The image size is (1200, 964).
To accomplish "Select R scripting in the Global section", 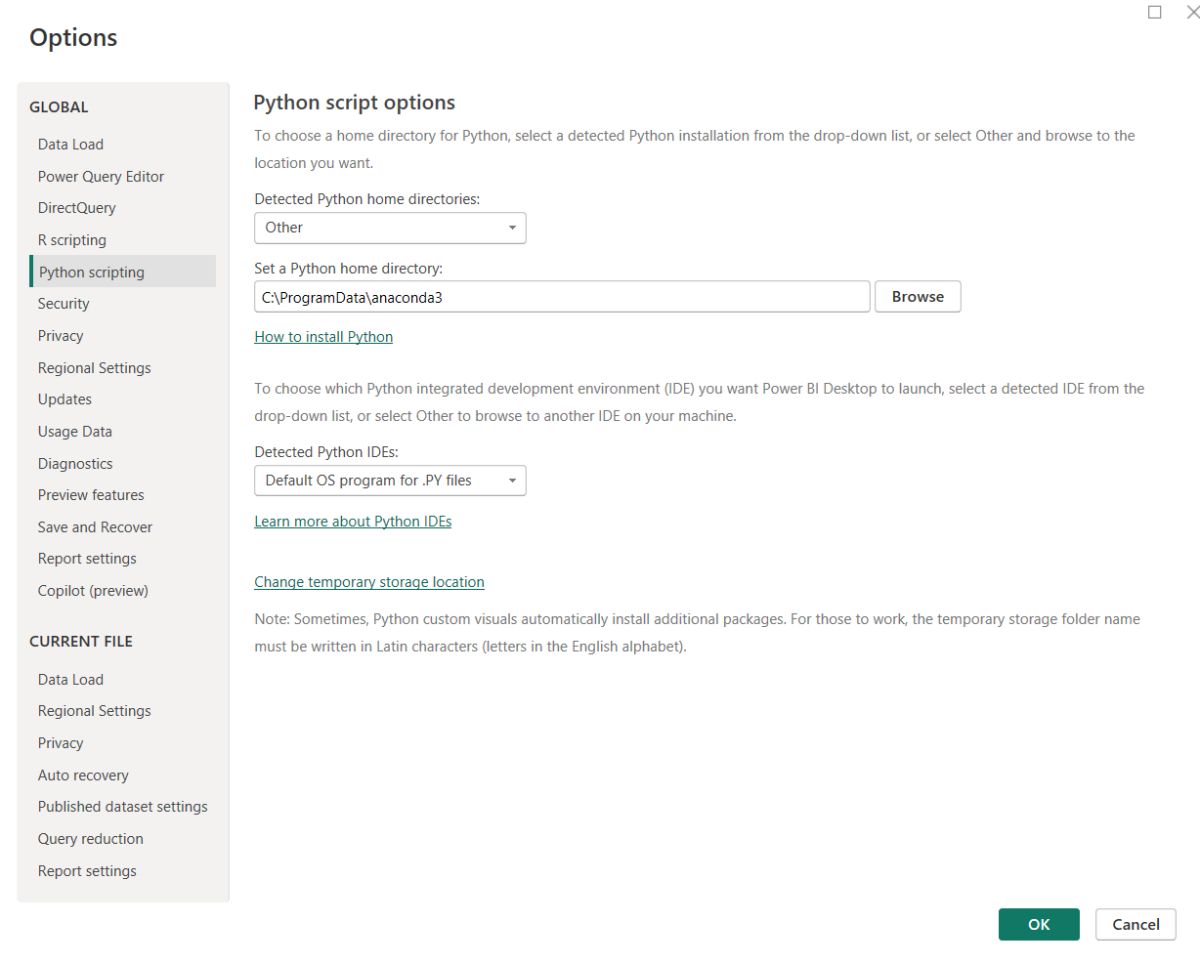I will [x=72, y=240].
